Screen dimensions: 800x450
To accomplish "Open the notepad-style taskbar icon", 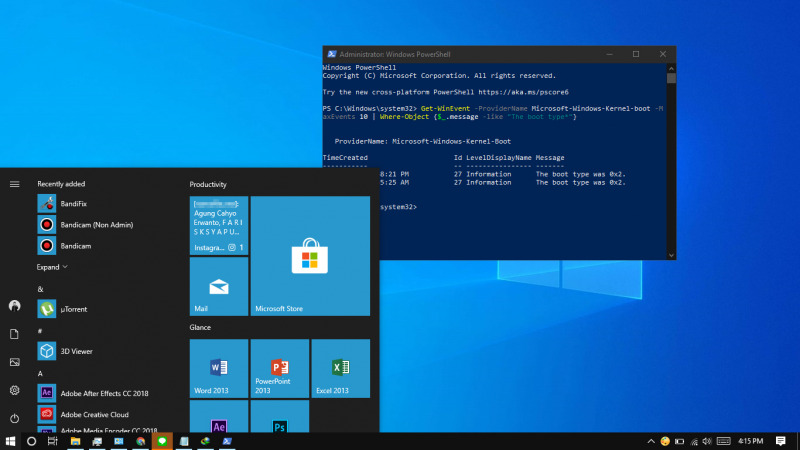I will tap(184, 441).
